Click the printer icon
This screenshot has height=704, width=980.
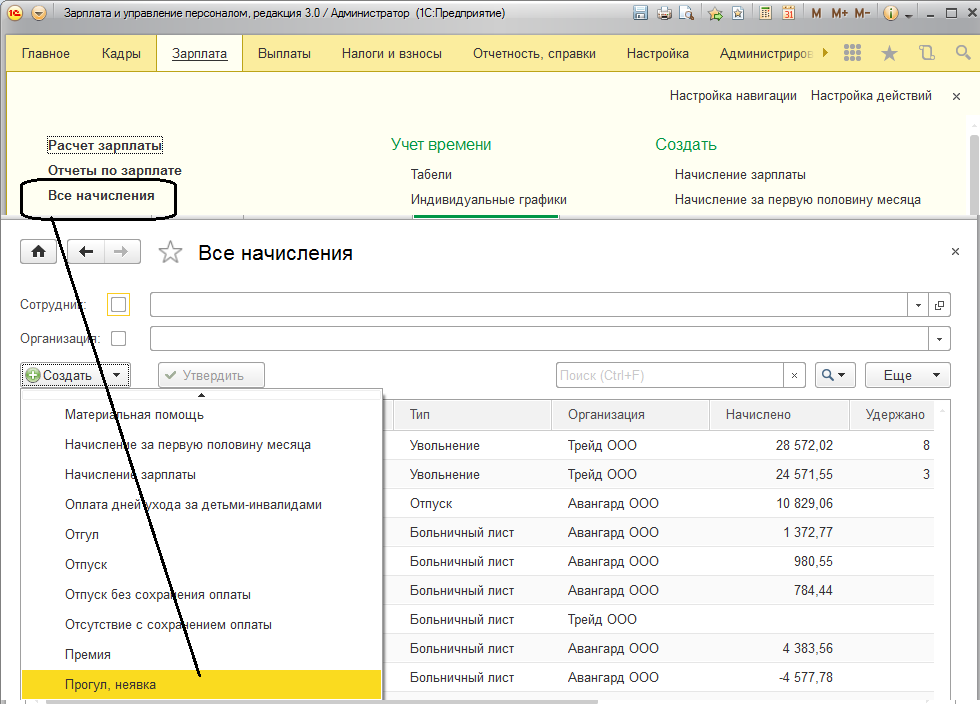(x=664, y=14)
